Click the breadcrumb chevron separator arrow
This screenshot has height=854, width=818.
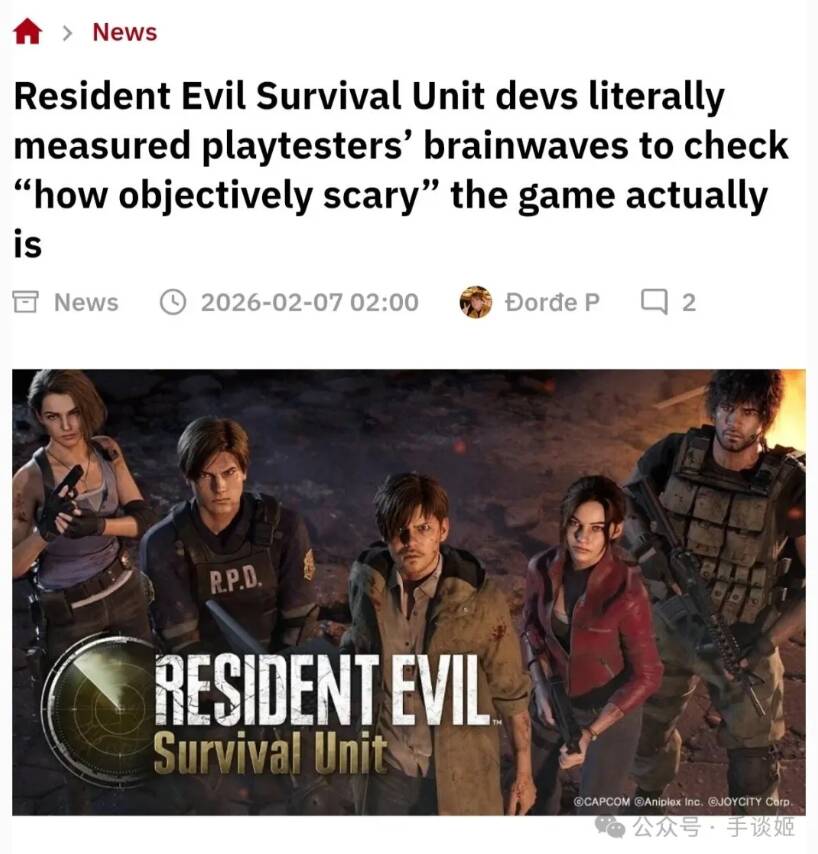(68, 33)
